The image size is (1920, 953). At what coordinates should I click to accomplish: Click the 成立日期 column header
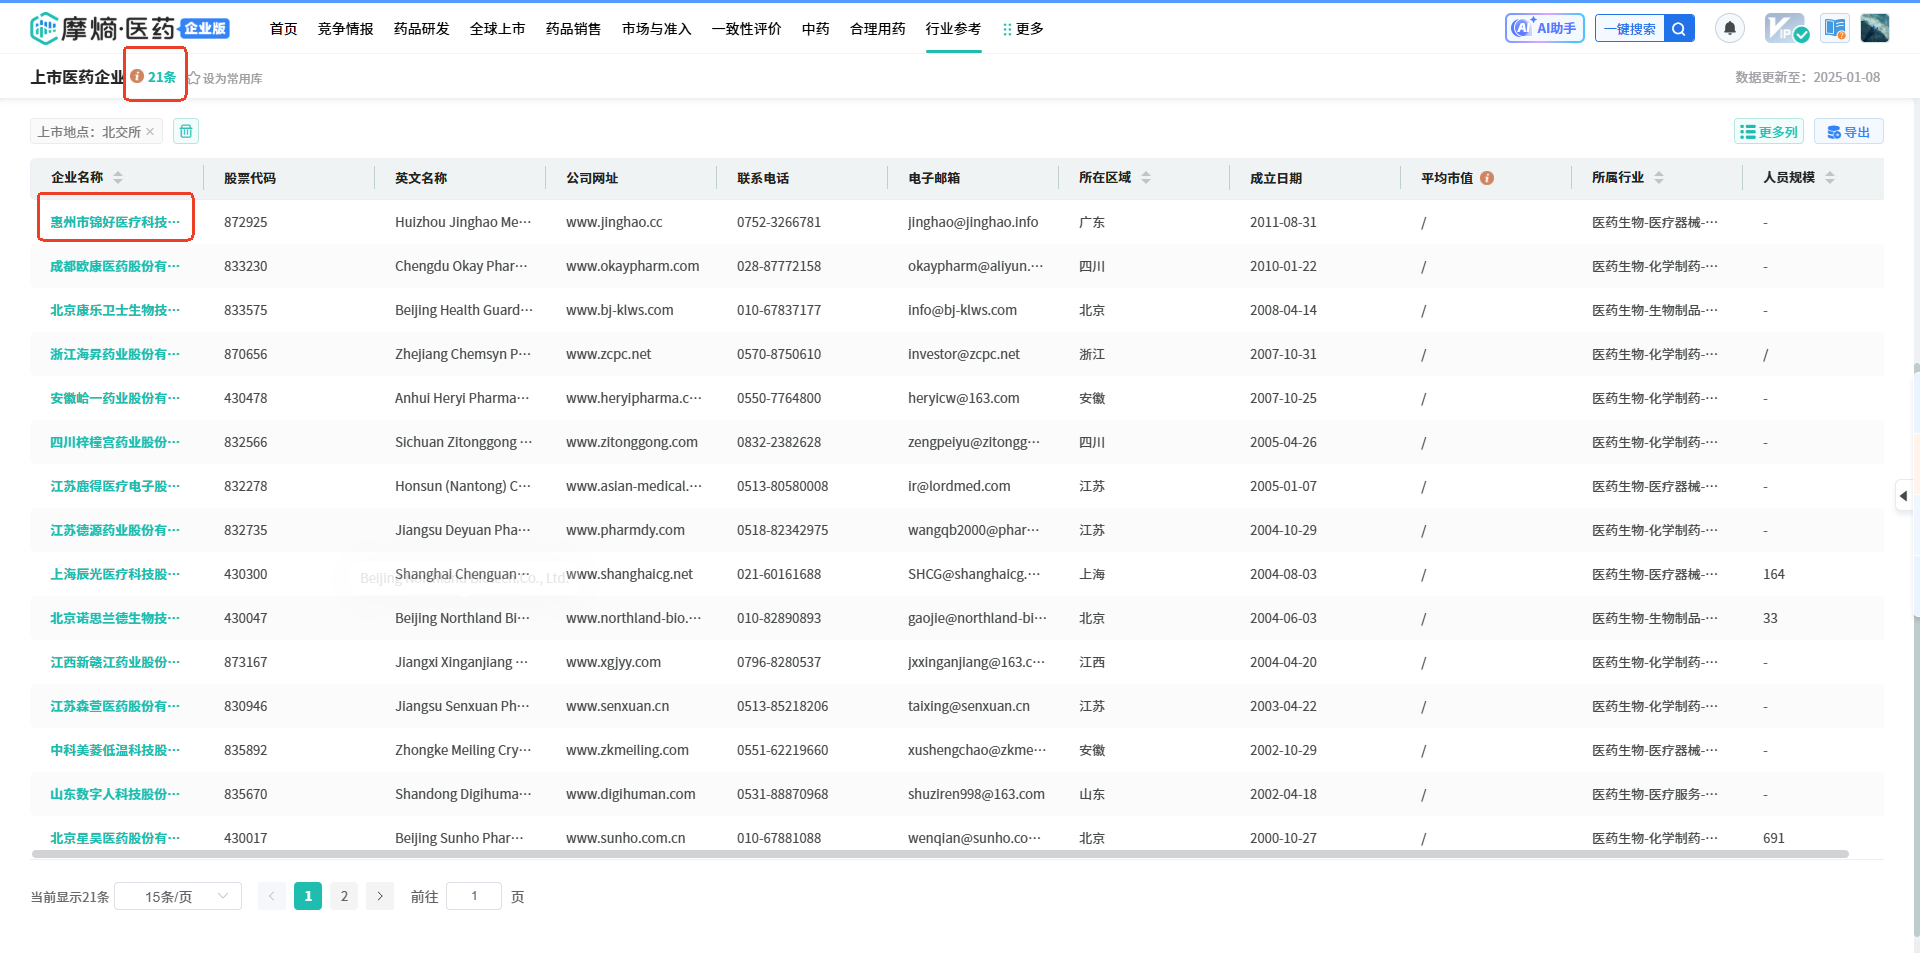[1276, 178]
